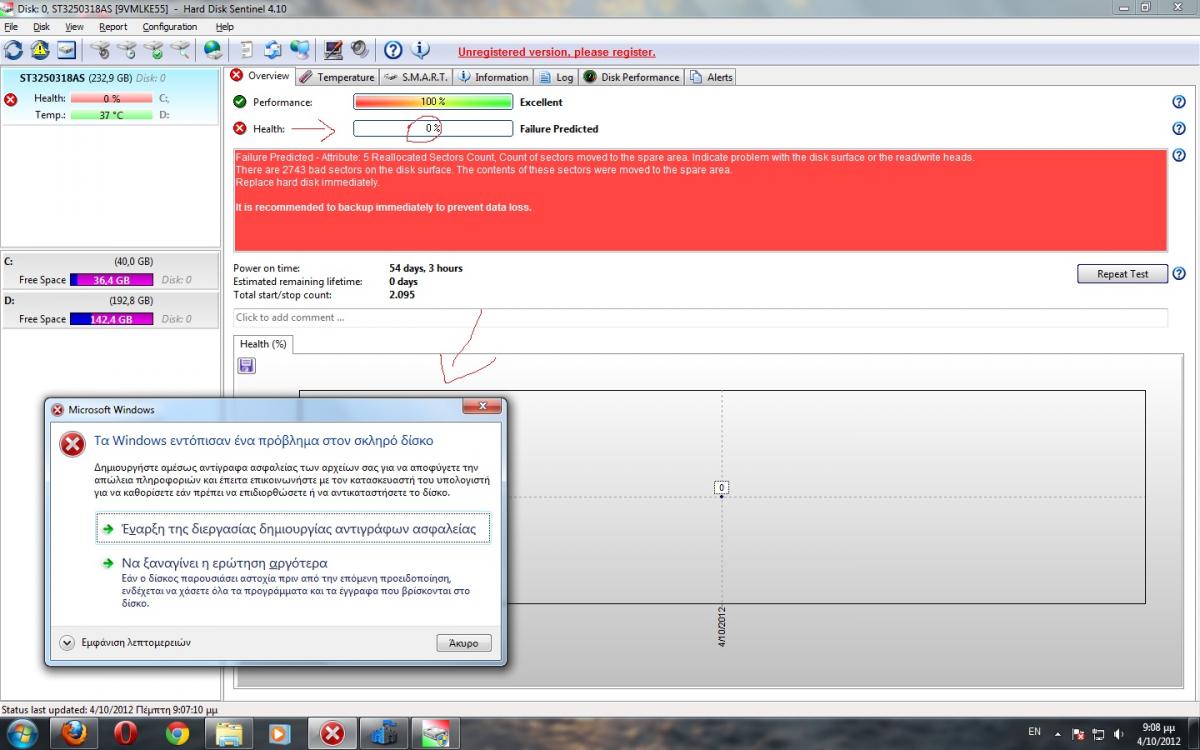Click the first disk test toolbar icon
Image resolution: width=1200 pixels, height=750 pixels.
pos(100,49)
